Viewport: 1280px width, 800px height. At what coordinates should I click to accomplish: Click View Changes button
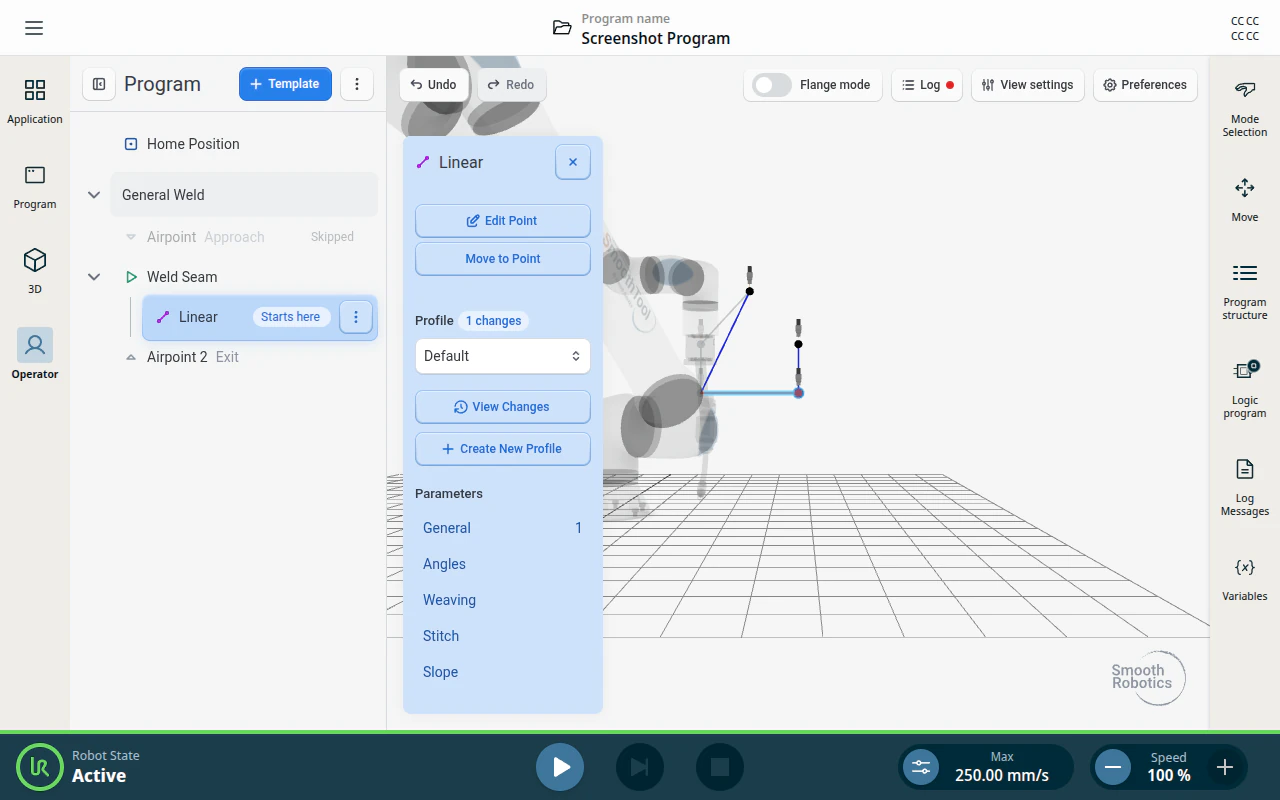(503, 407)
